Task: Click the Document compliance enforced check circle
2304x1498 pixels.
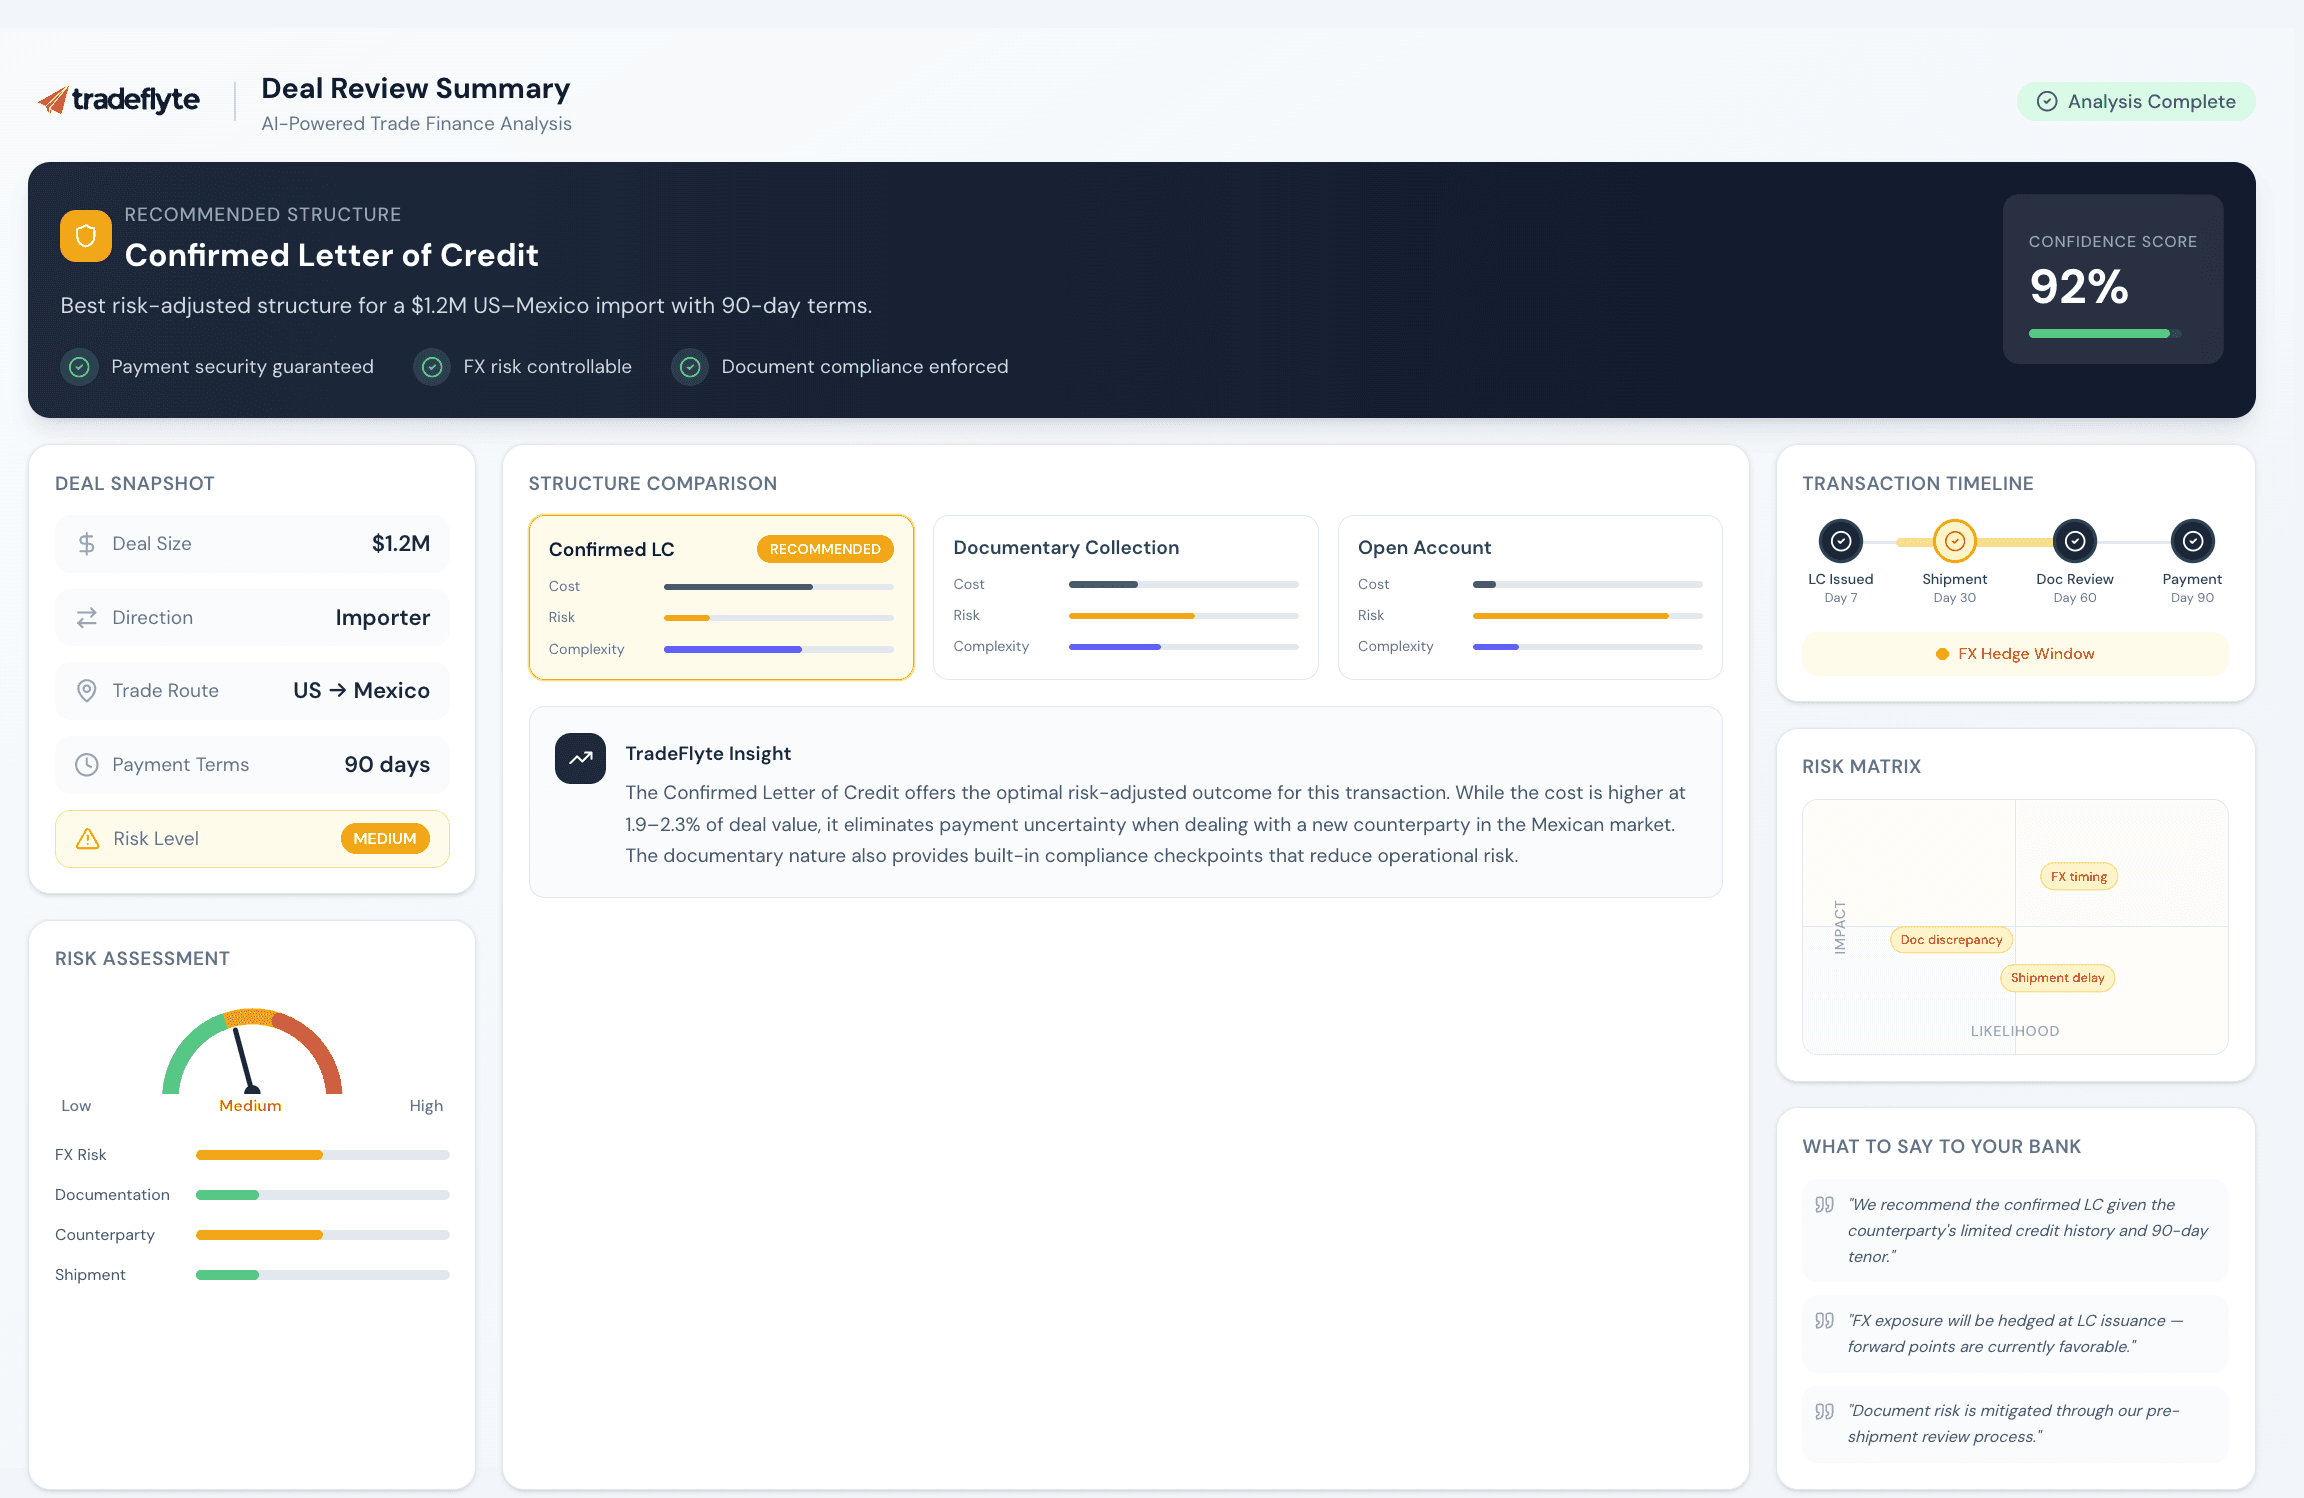Action: [x=690, y=367]
